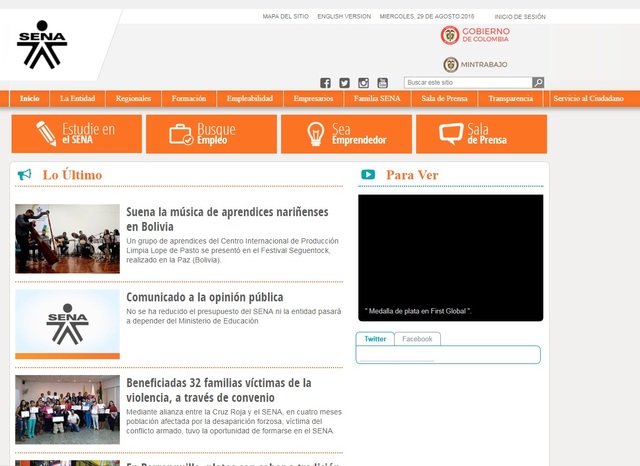Click summary 'Mediante alianza entre la Cruz Roja'
Viewport: 640px width, 466px height.
pos(234,421)
